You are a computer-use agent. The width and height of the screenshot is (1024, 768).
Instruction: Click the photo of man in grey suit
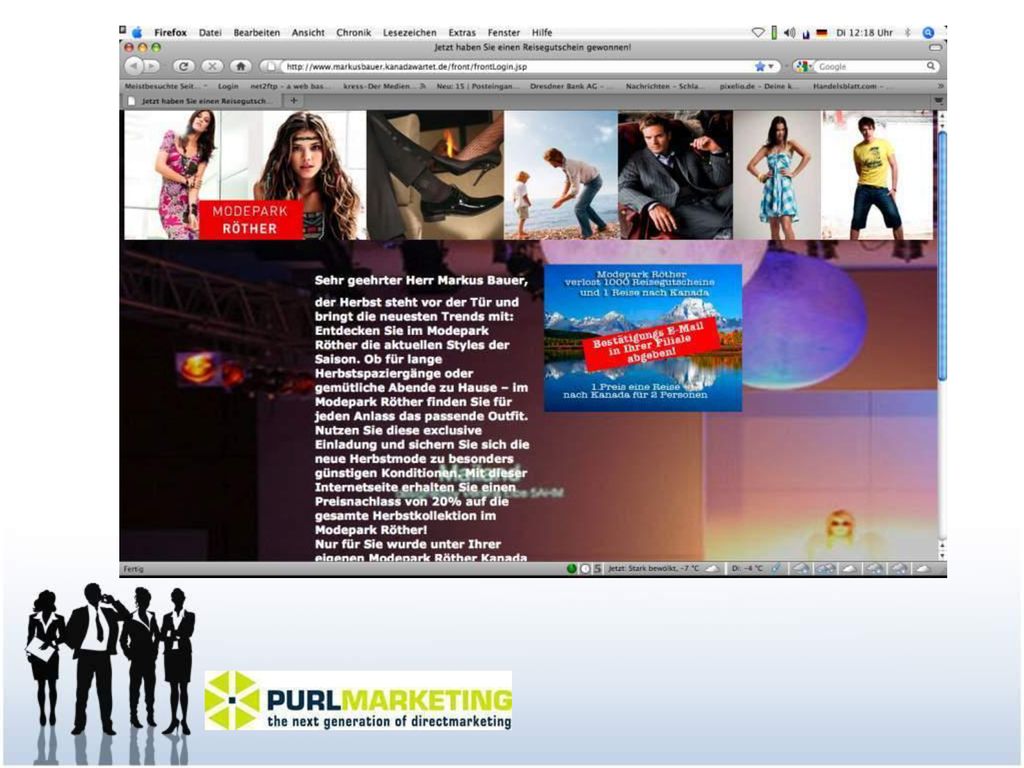(675, 174)
